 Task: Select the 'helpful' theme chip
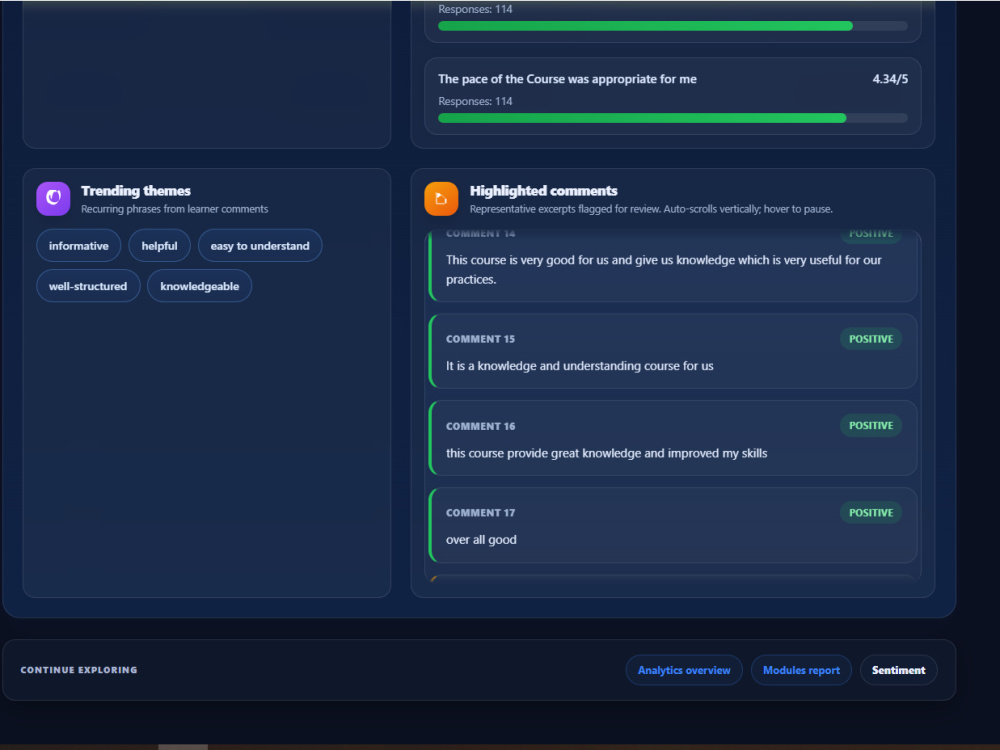[159, 246]
